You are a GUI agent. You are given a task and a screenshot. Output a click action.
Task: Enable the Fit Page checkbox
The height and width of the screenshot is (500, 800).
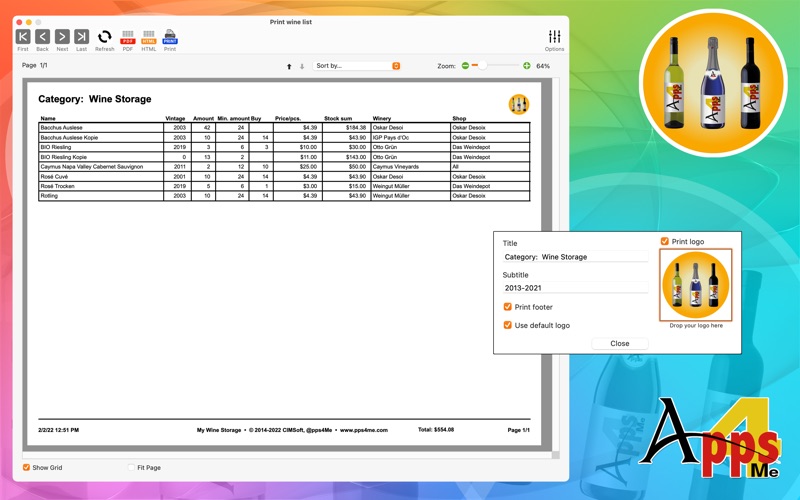tap(131, 467)
